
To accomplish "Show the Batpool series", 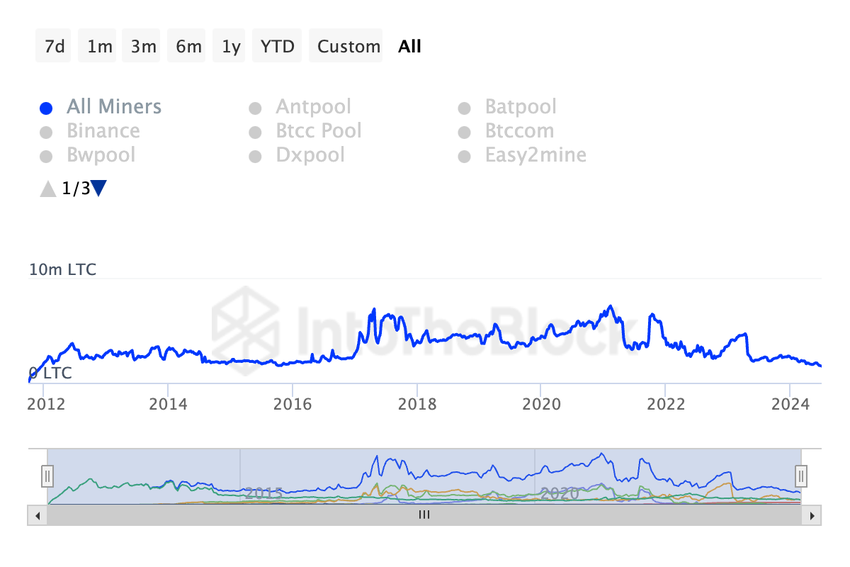I will coord(520,107).
